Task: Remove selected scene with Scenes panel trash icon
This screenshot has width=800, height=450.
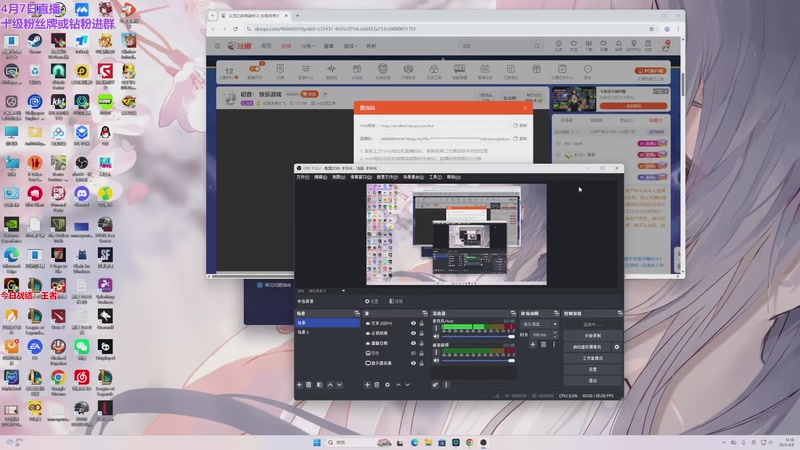Action: [x=309, y=385]
